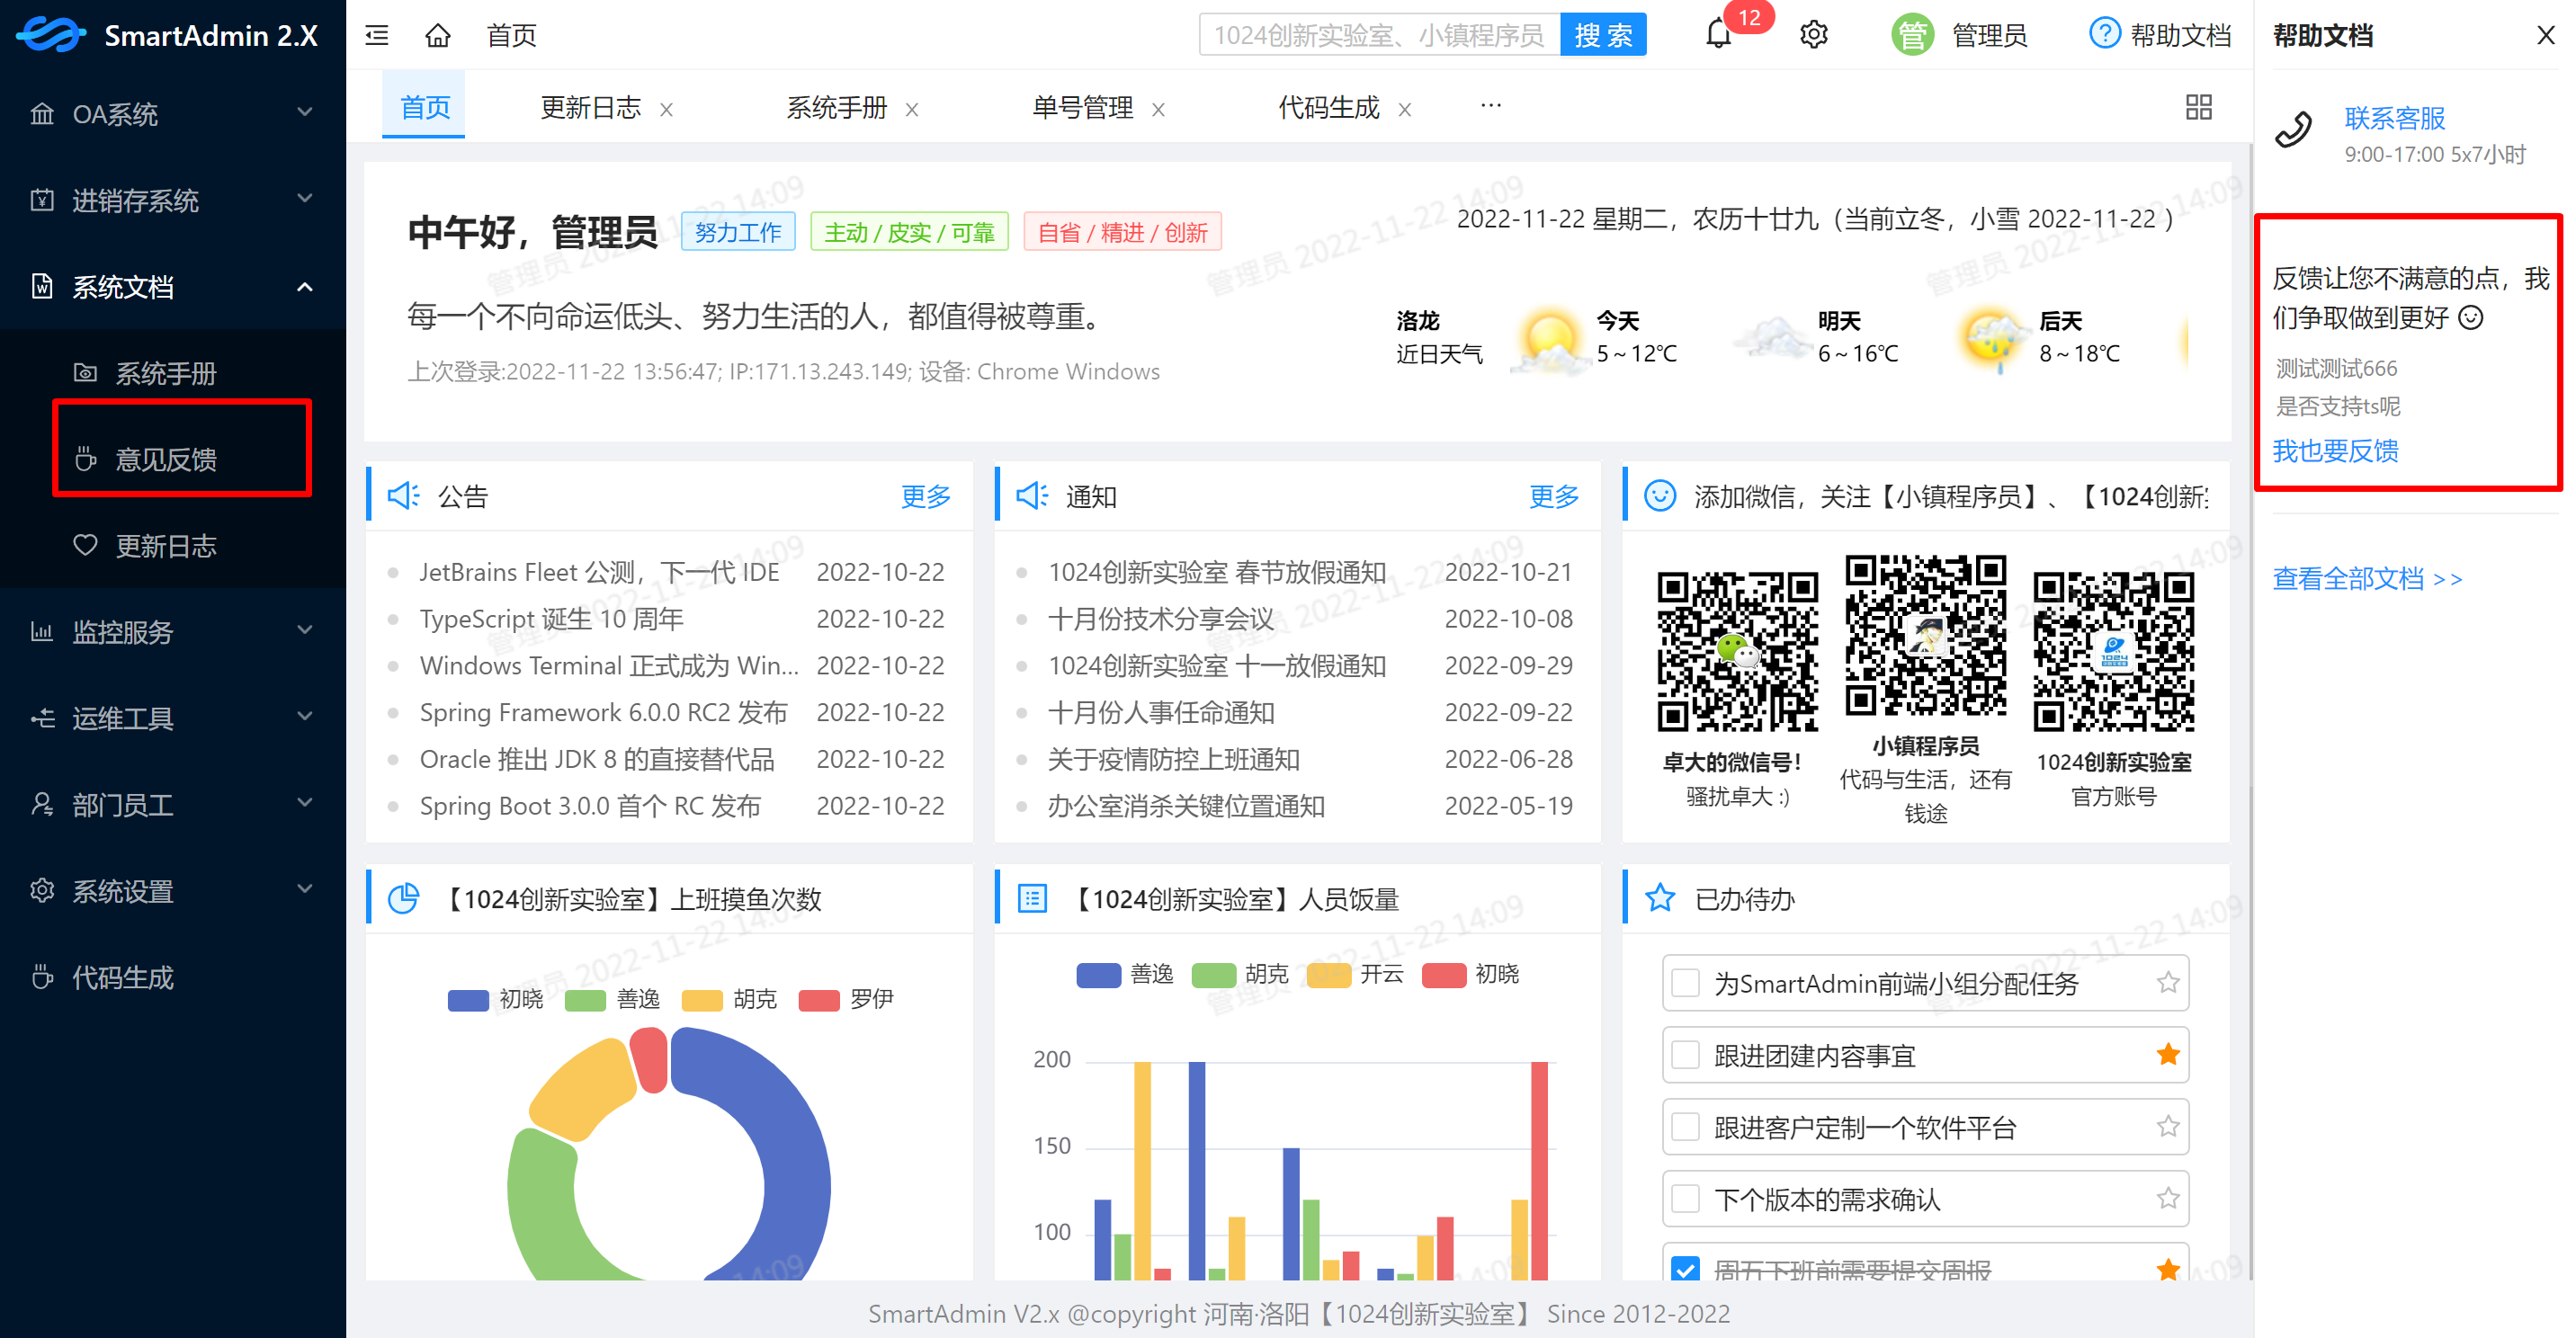This screenshot has width=2576, height=1338.
Task: Expand the 监控服务 sidebar menu
Action: coord(173,632)
